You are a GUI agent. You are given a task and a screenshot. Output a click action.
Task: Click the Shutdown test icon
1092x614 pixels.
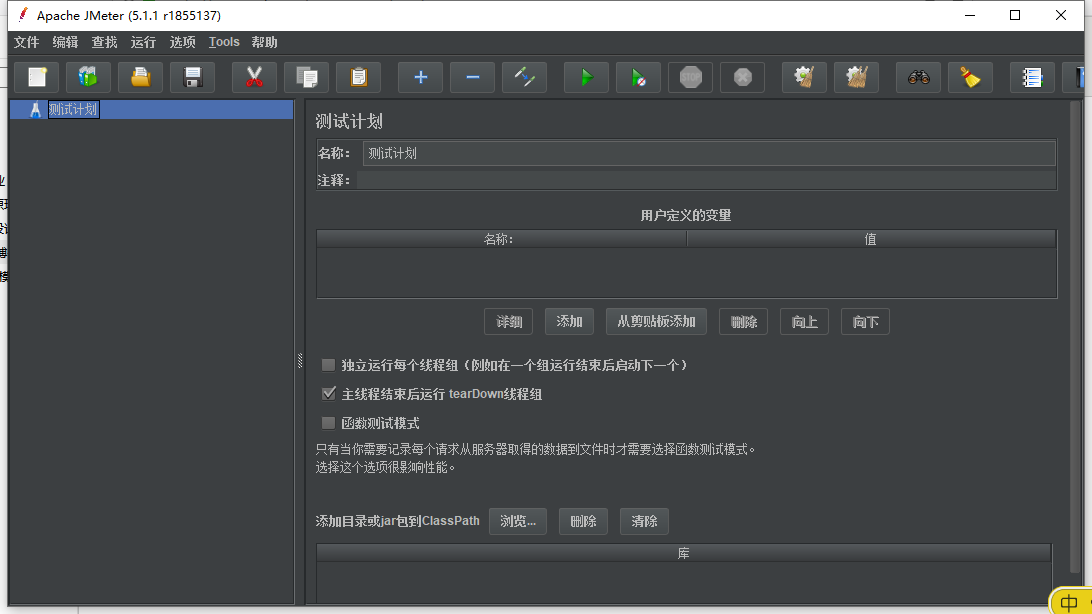pos(742,77)
